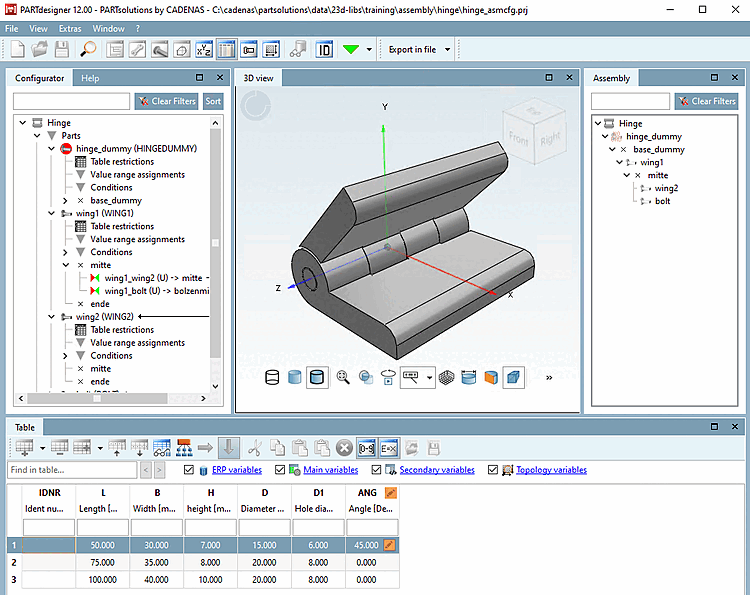Screen dimensions: 750x595
Task: Click the zoom-all magnifier in 3D view toolbar
Action: [343, 377]
